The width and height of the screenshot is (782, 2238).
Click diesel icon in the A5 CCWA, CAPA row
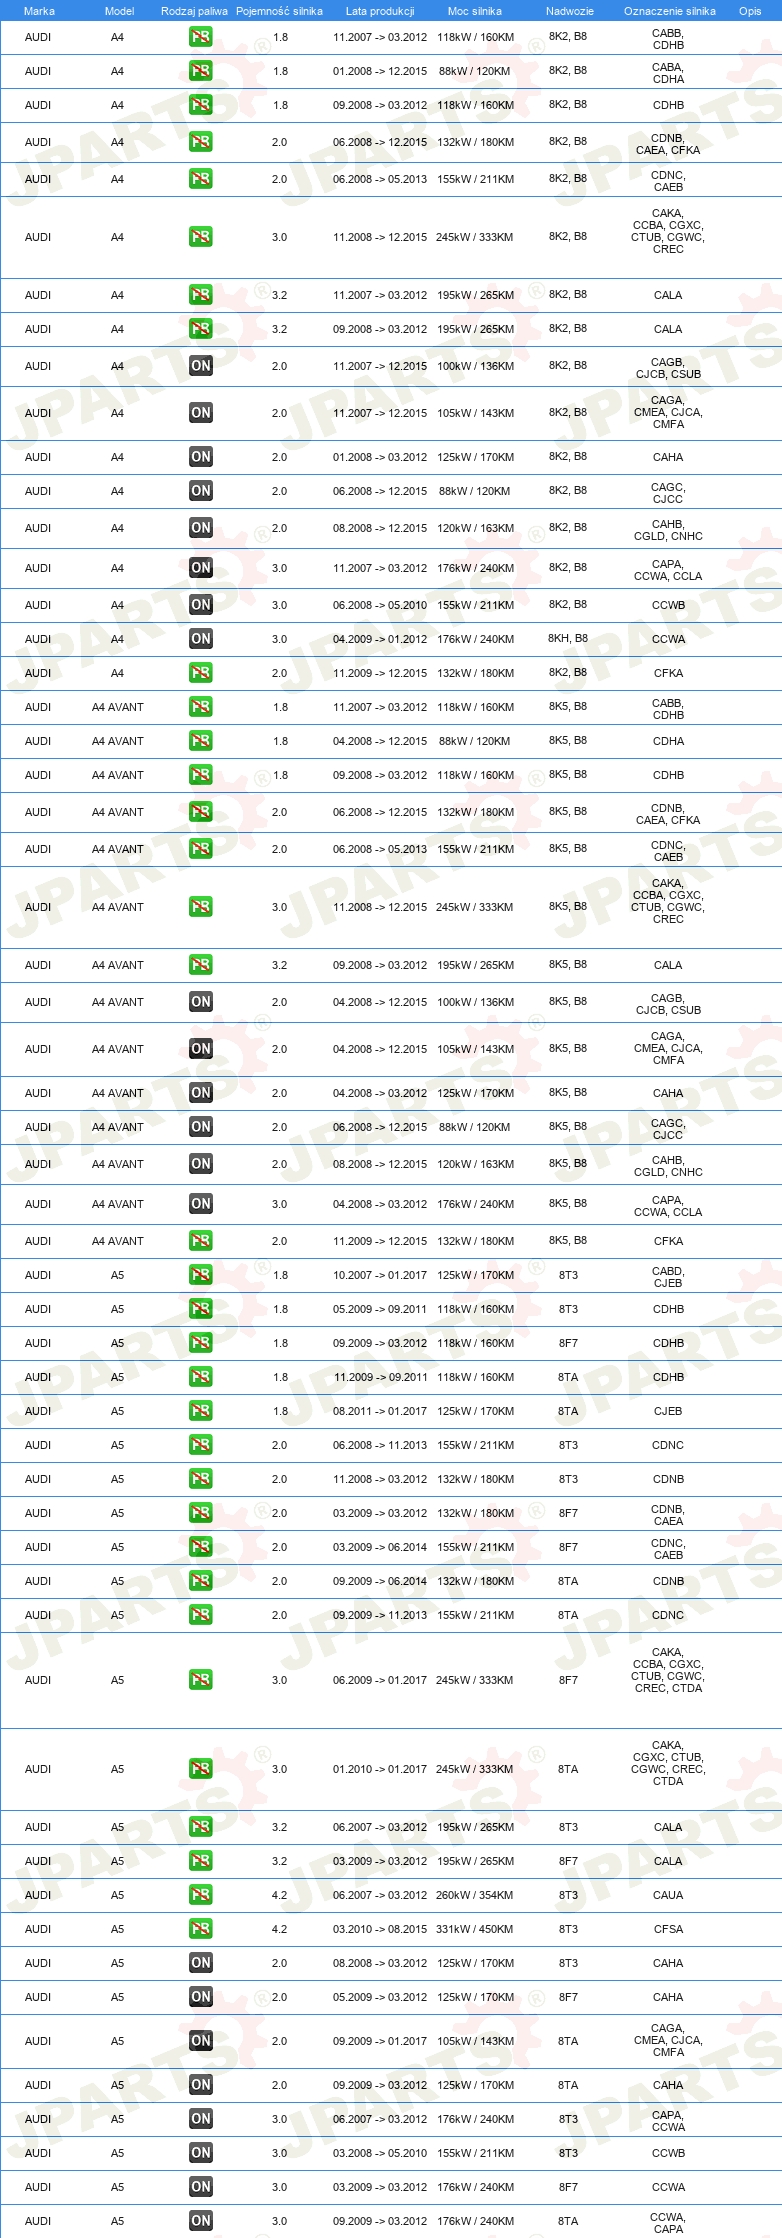pyautogui.click(x=201, y=2221)
